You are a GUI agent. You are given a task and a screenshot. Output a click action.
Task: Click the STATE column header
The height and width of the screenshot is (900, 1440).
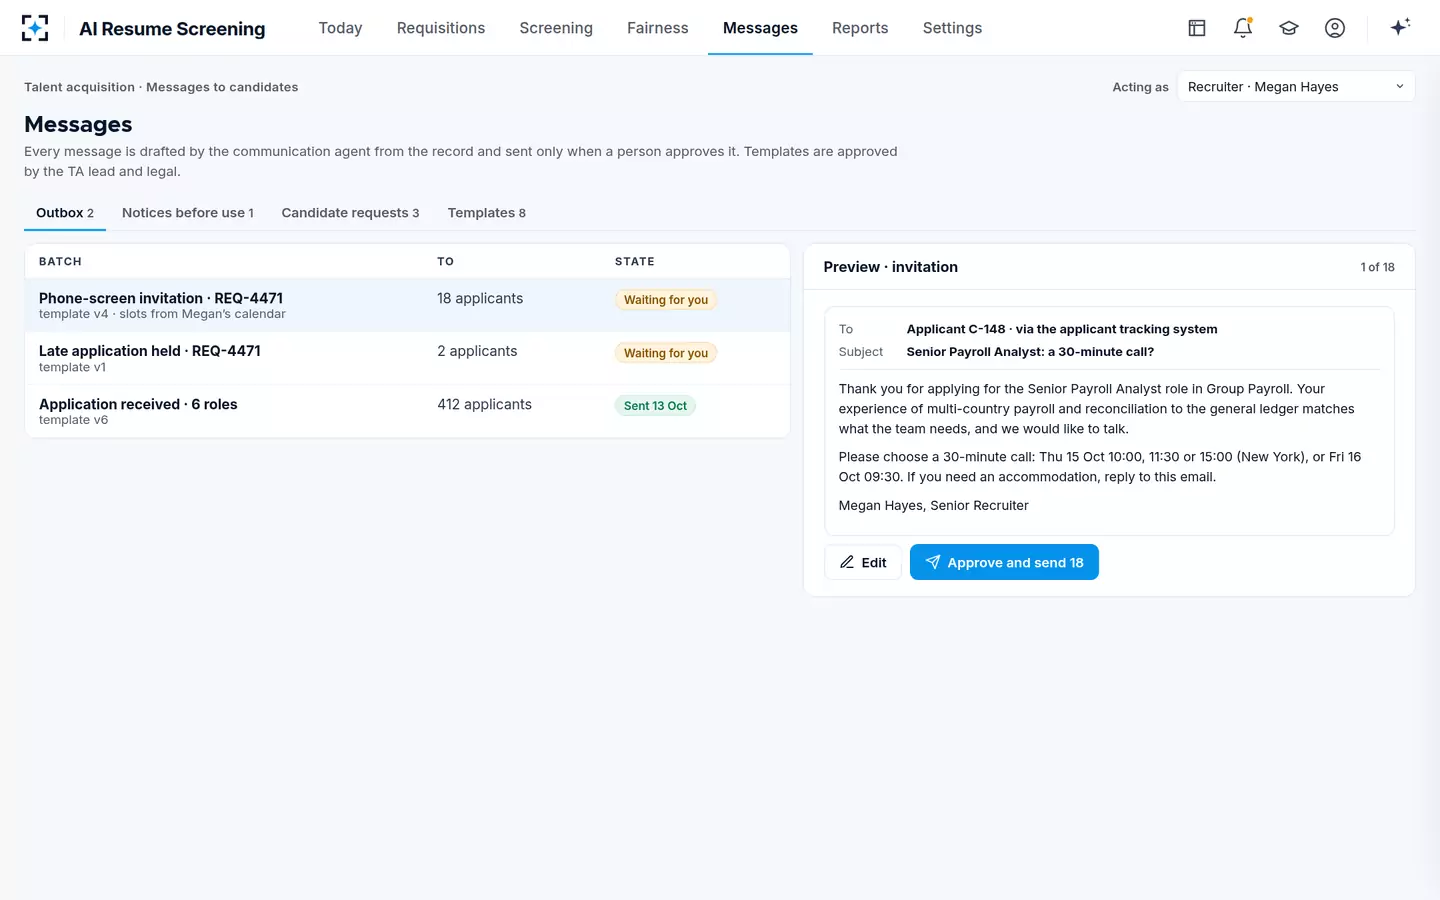click(635, 261)
